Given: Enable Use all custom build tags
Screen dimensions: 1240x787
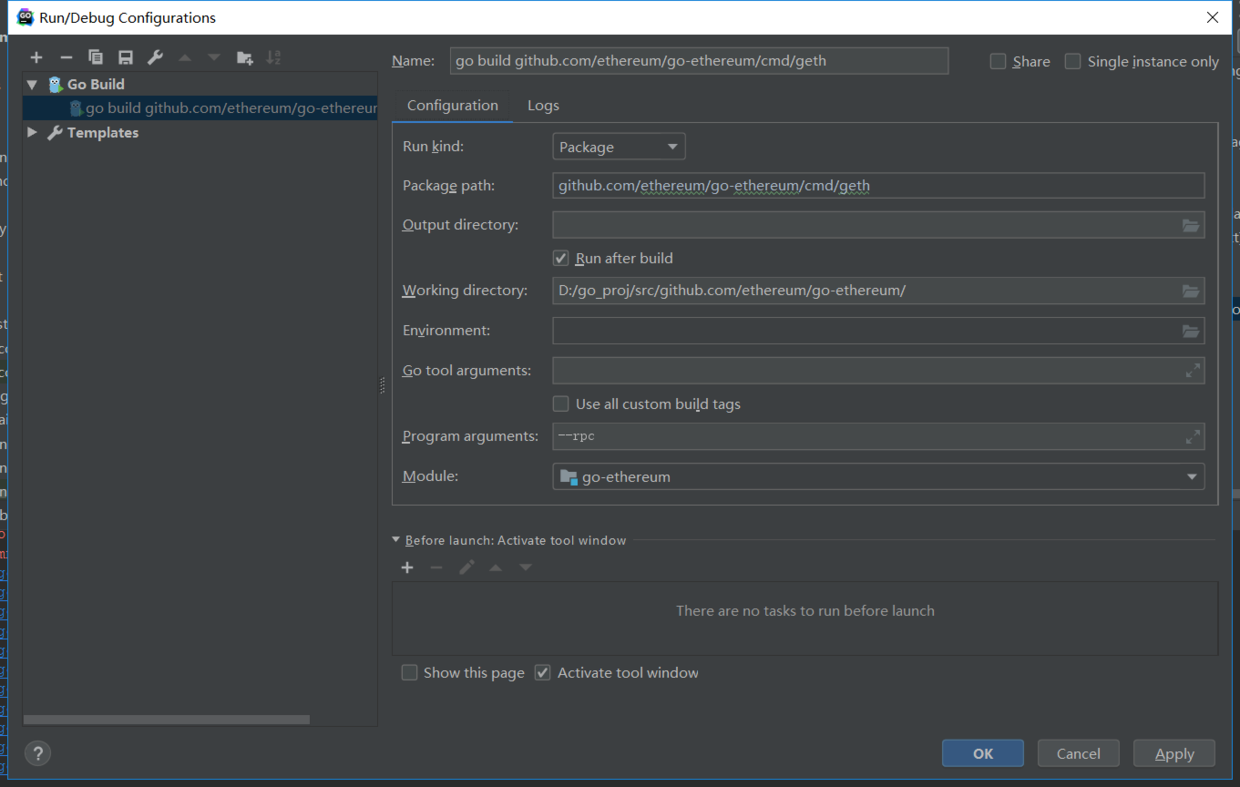Looking at the screenshot, I should 561,404.
